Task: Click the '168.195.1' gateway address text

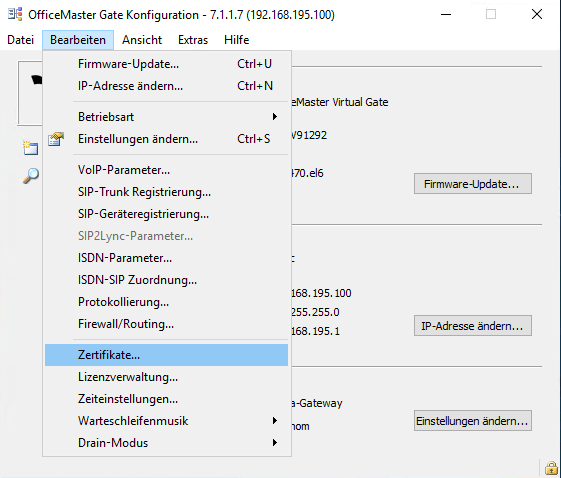Action: click(316, 331)
